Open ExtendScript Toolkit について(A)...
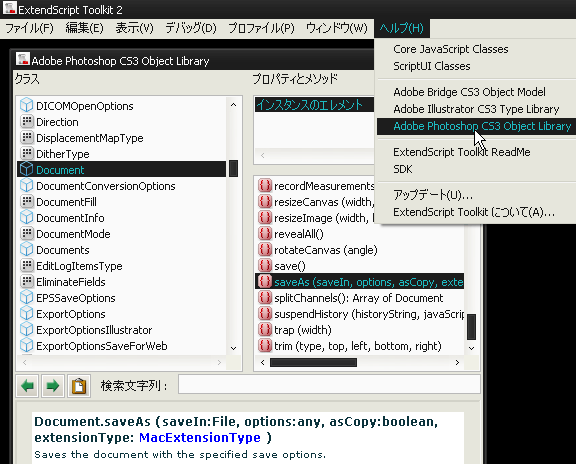The image size is (576, 464). (474, 212)
